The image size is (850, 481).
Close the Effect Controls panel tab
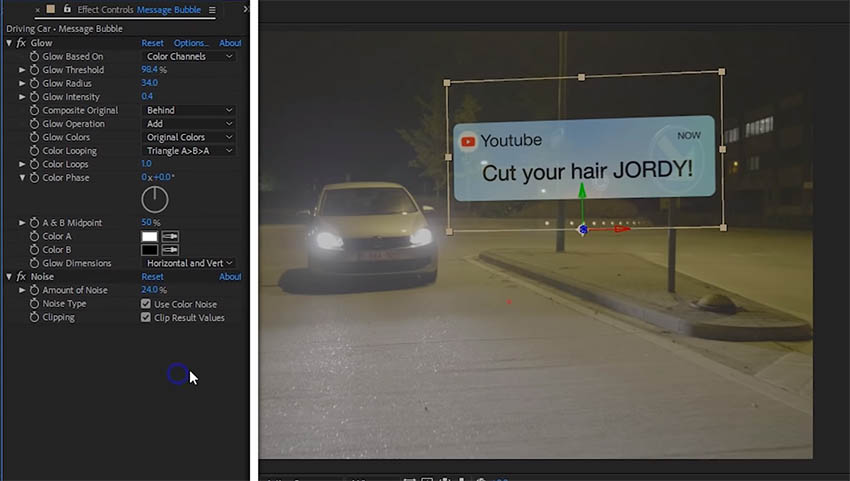coord(37,10)
